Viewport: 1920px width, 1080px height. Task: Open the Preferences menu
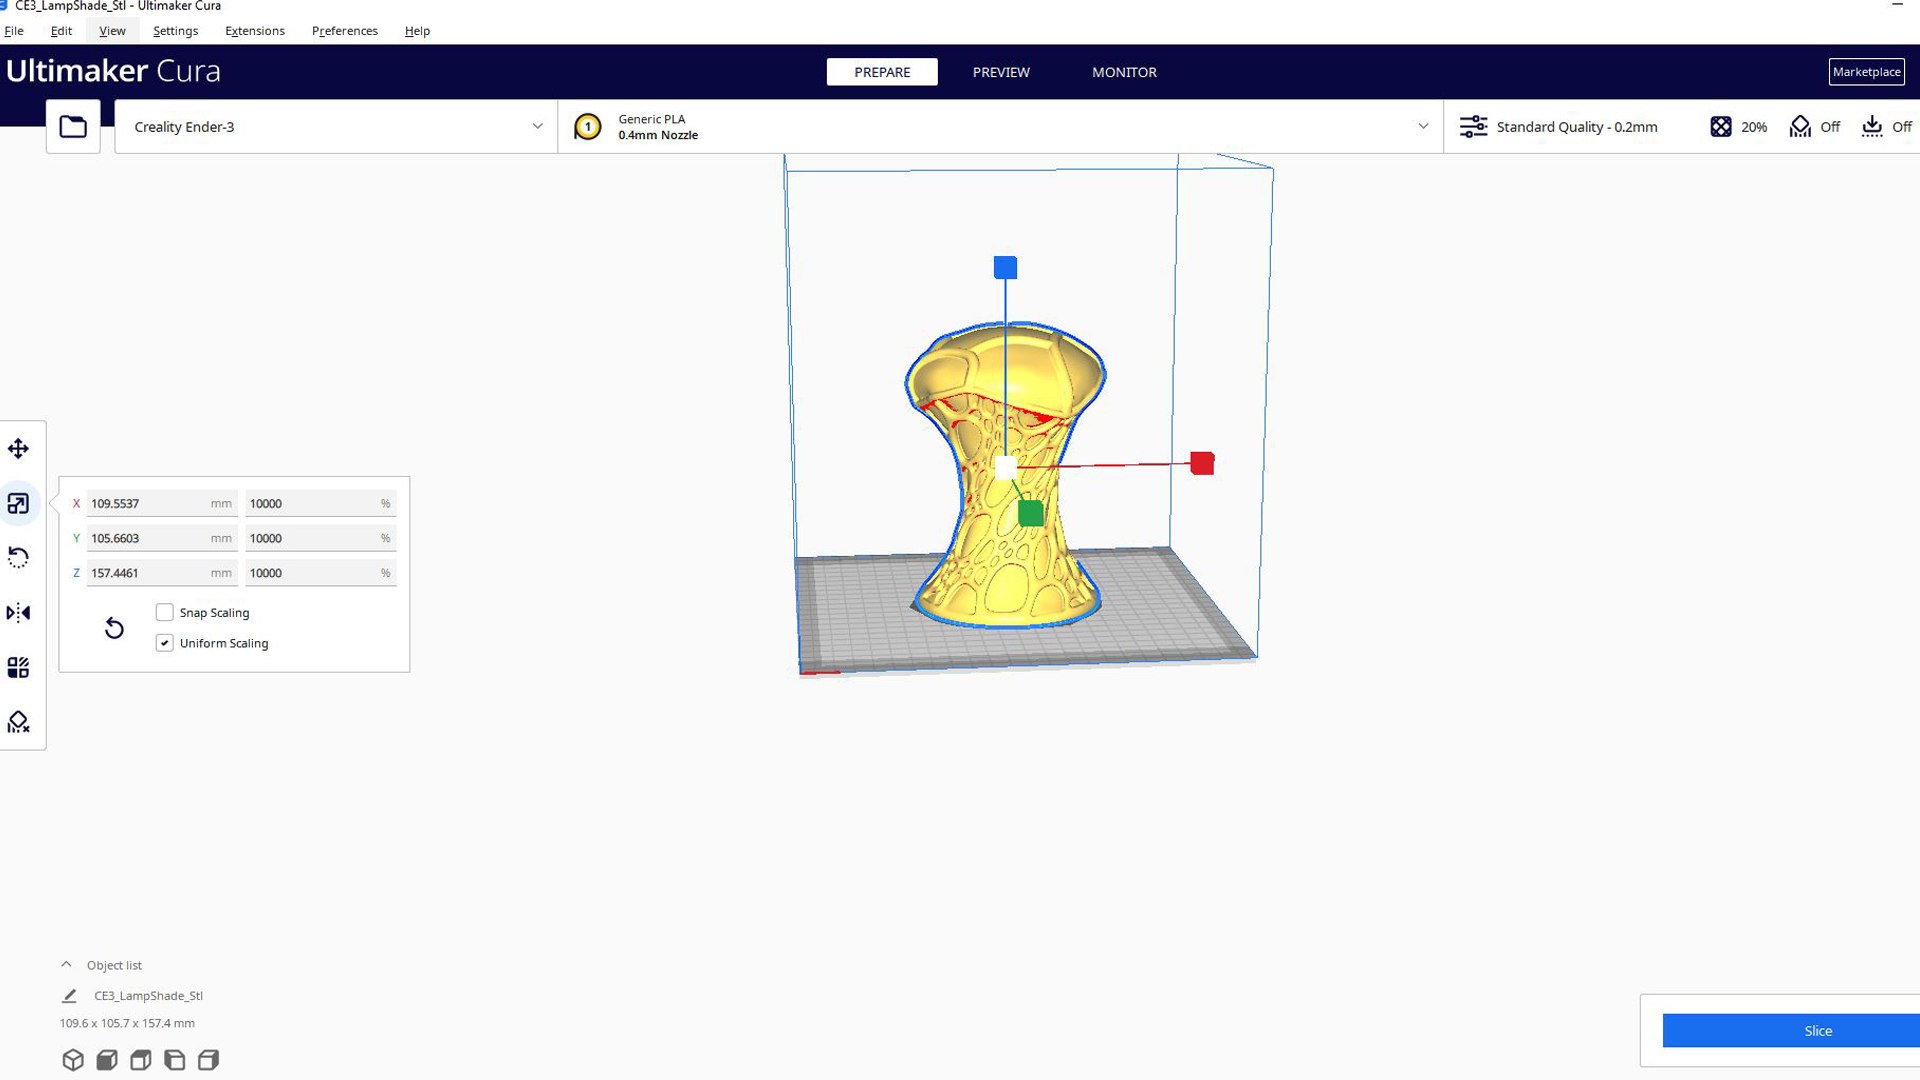point(345,31)
